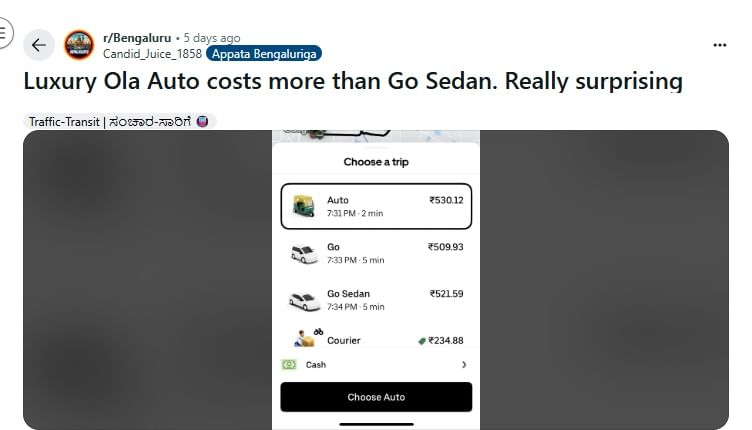Click the Go Sedan car icon
The width and height of the screenshot is (752, 430).
[x=304, y=300]
